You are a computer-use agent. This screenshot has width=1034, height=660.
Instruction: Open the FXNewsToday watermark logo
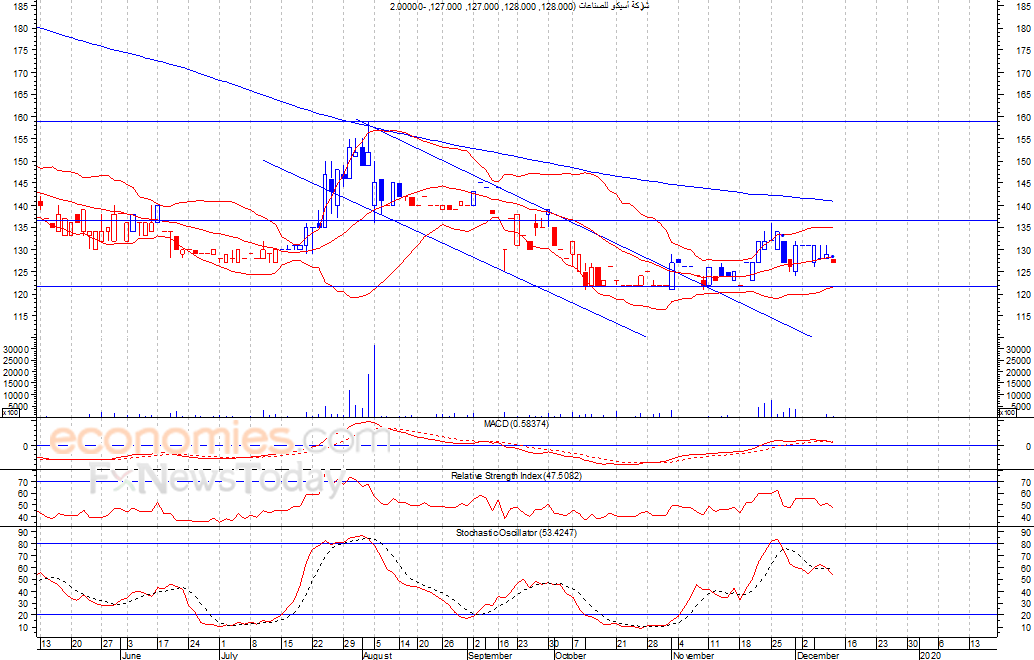tap(216, 481)
